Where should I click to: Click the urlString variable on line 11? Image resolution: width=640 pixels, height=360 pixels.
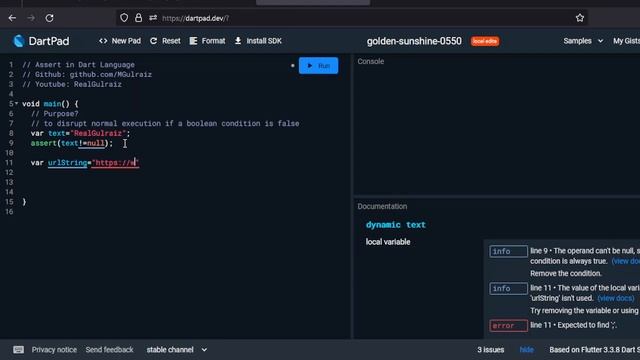click(67, 163)
